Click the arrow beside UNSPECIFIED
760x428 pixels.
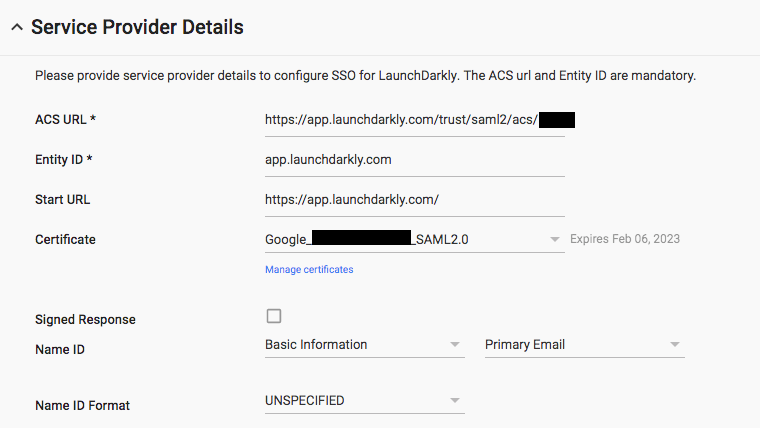pos(456,402)
